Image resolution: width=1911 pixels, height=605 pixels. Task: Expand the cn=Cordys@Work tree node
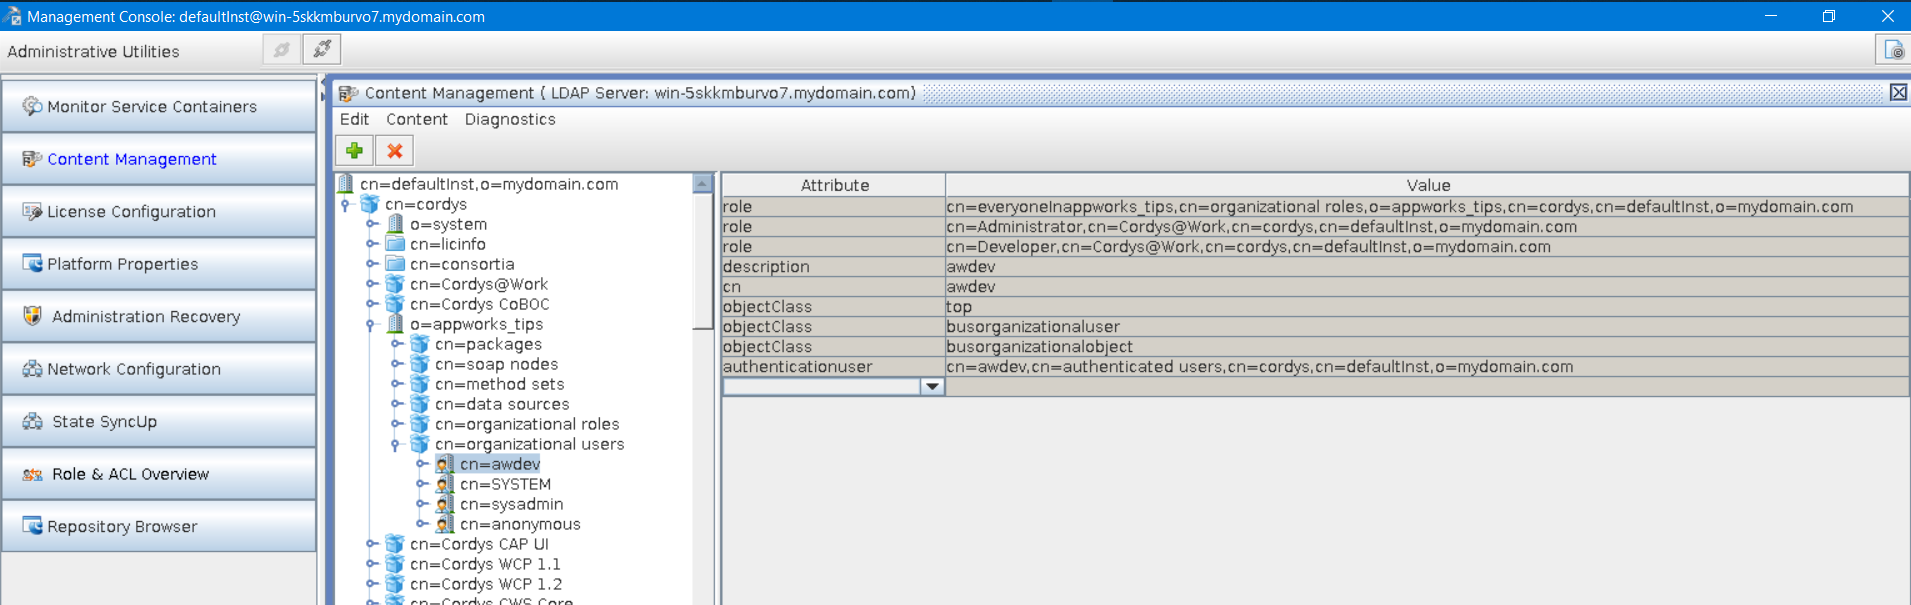tap(371, 284)
